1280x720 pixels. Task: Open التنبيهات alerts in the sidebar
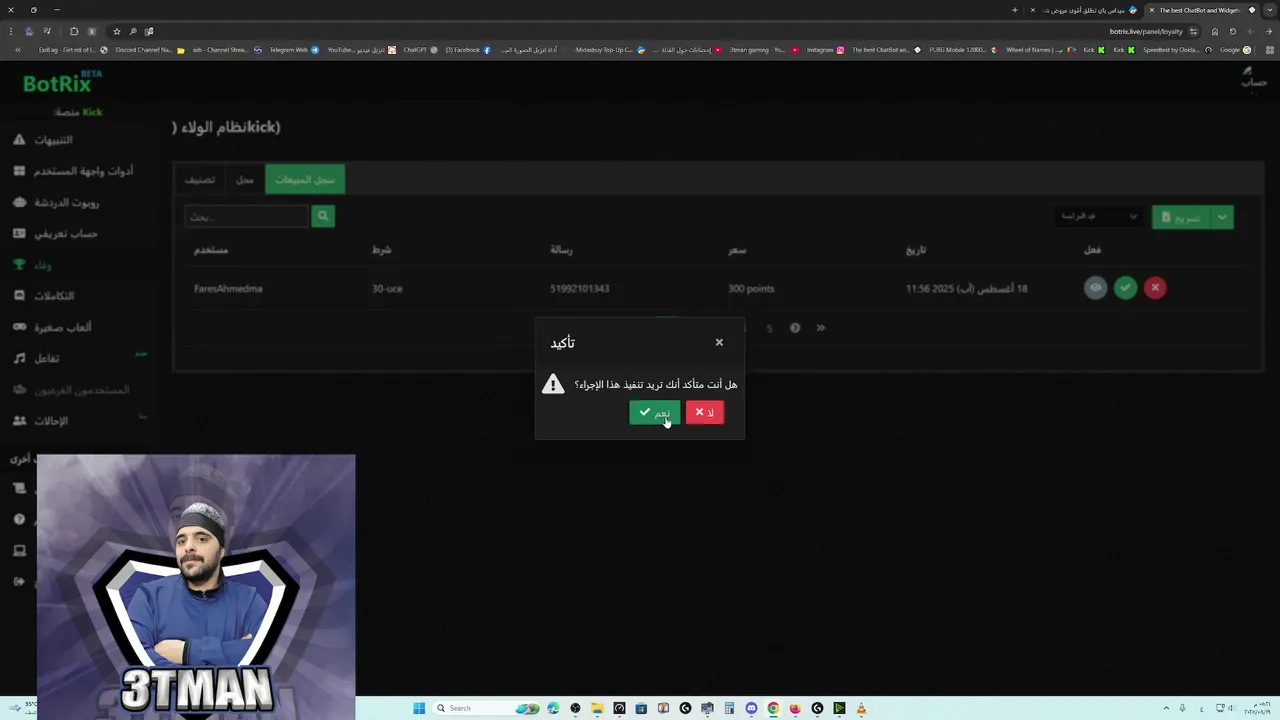pos(54,140)
